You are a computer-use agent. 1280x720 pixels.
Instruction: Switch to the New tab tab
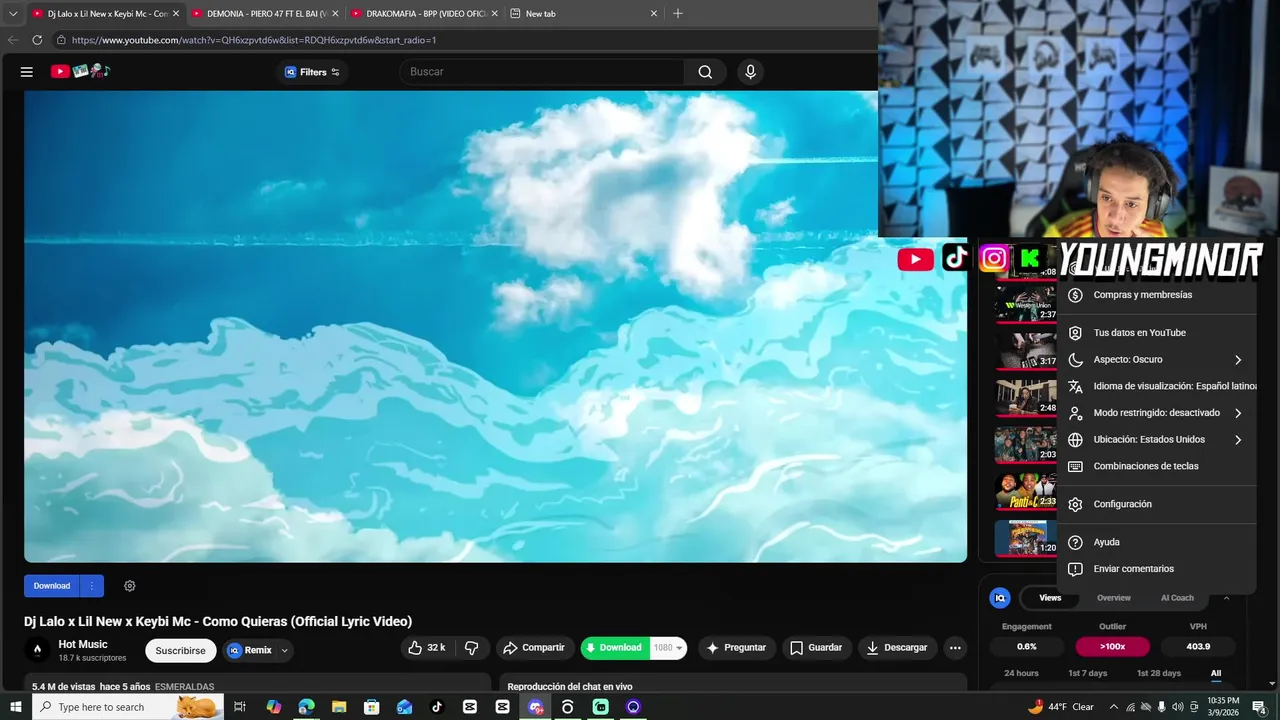click(x=584, y=14)
